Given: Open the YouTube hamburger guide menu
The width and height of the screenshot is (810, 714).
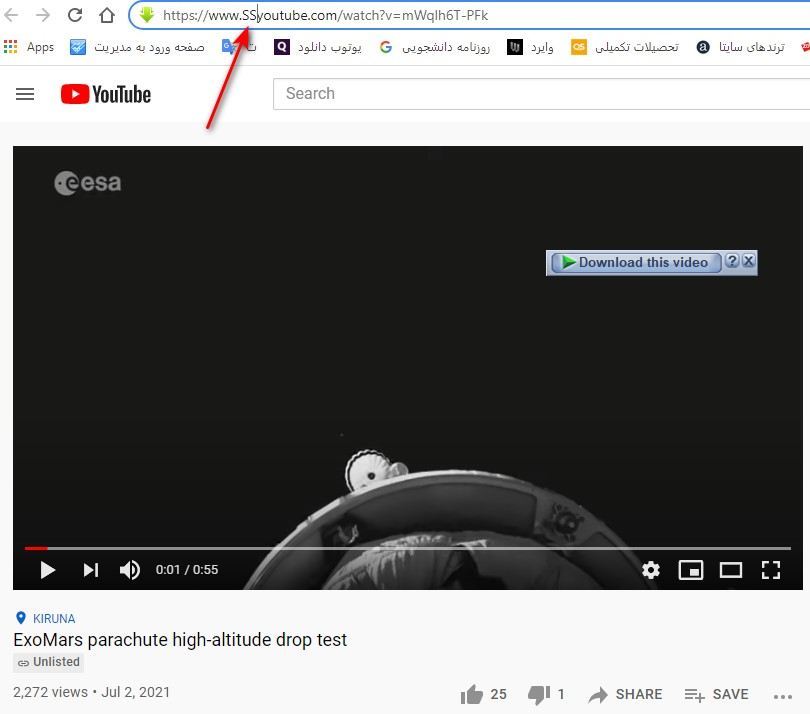Looking at the screenshot, I should [x=25, y=94].
